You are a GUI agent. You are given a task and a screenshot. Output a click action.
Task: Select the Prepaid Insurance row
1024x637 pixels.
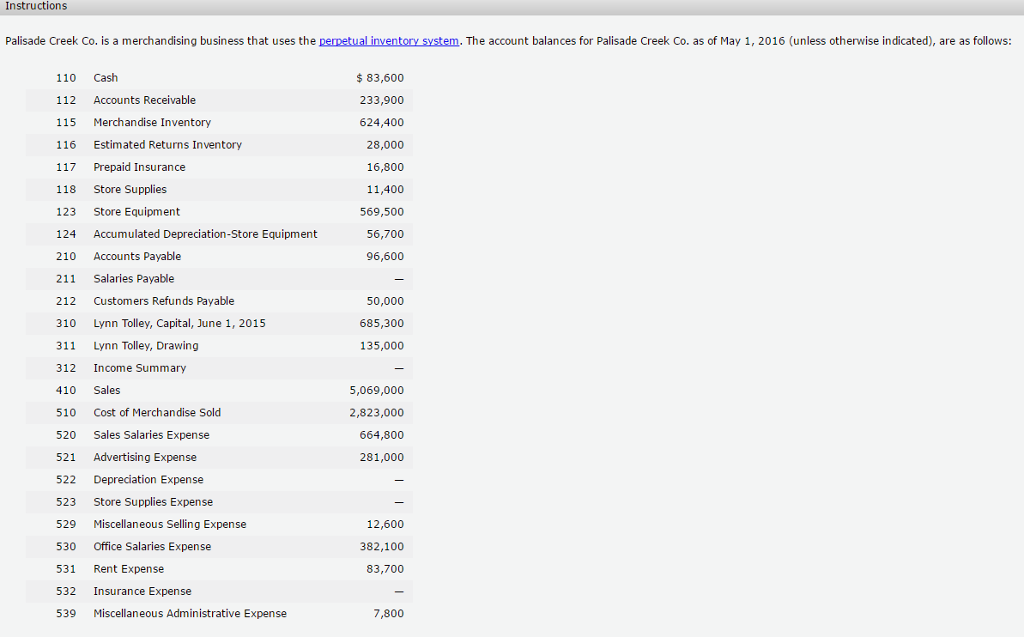coord(200,167)
